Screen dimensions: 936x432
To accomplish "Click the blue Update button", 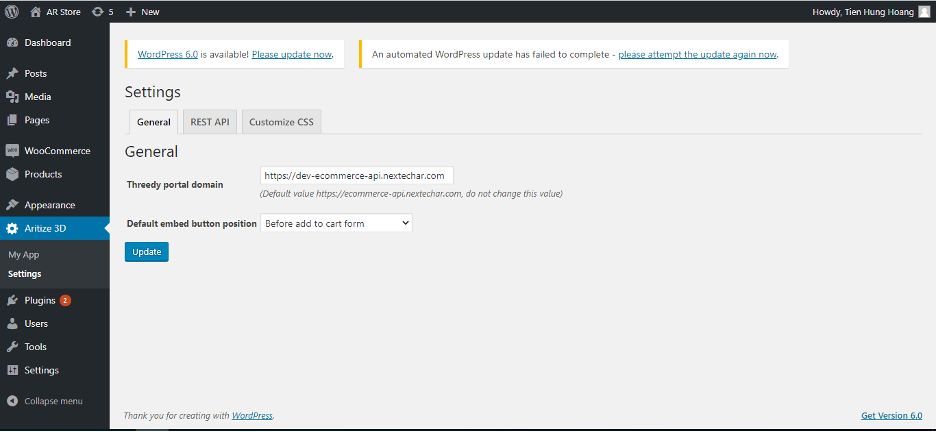I will 147,252.
